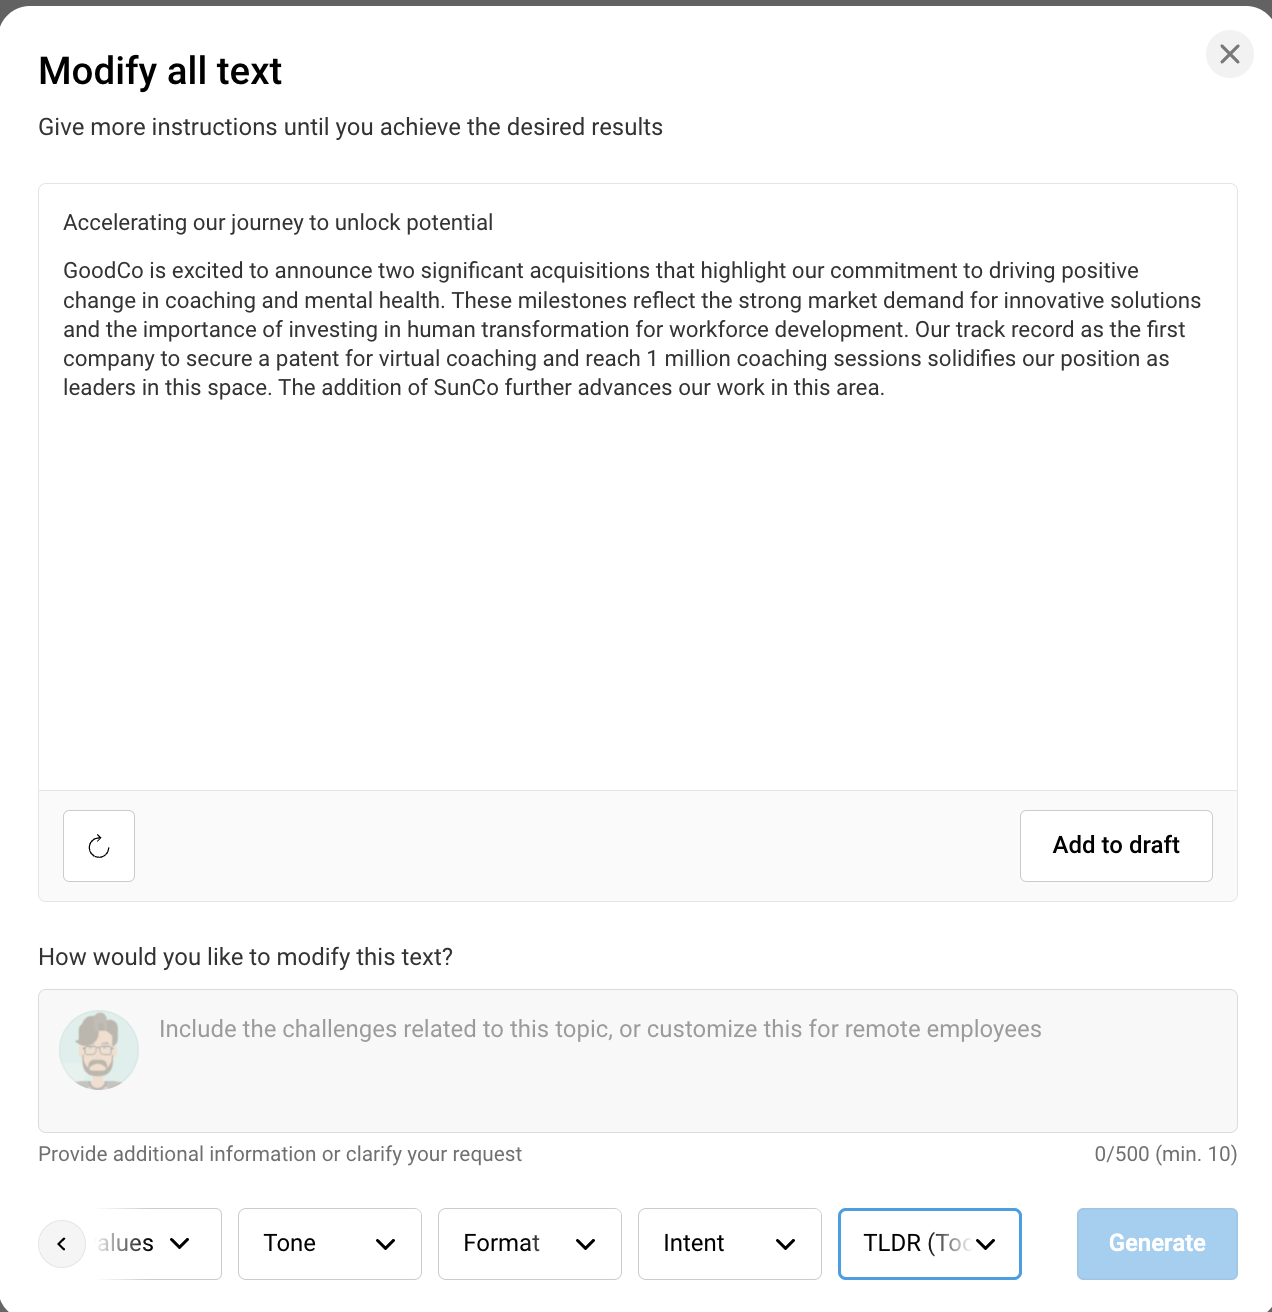
Task: Click the chevron on the Format dropdown
Action: click(x=587, y=1244)
